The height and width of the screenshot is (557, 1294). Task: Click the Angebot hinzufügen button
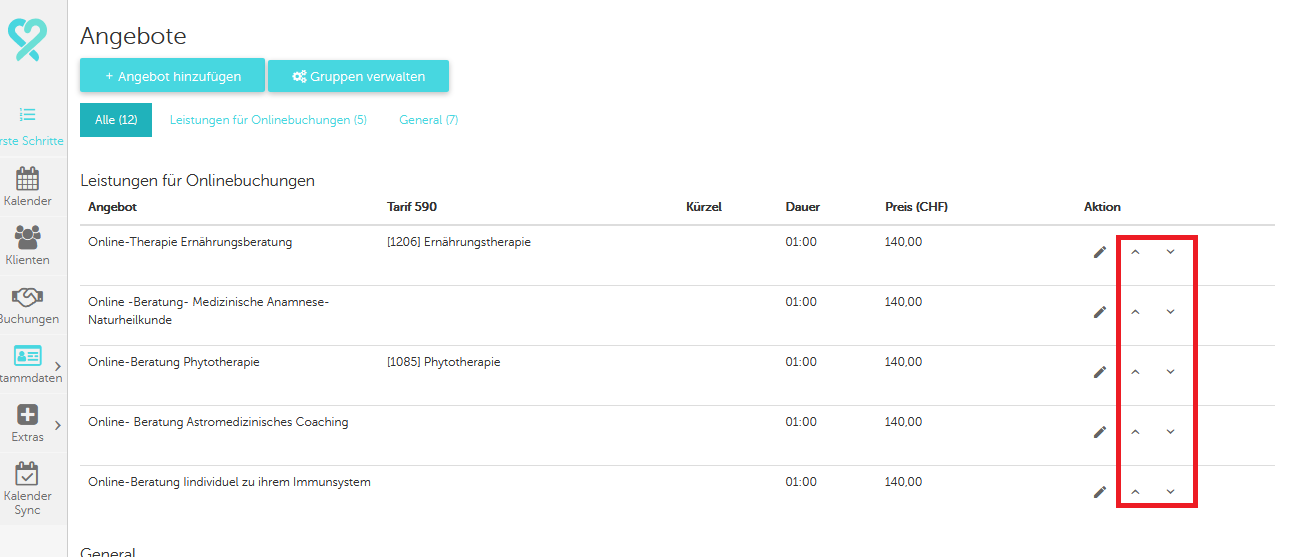[172, 76]
